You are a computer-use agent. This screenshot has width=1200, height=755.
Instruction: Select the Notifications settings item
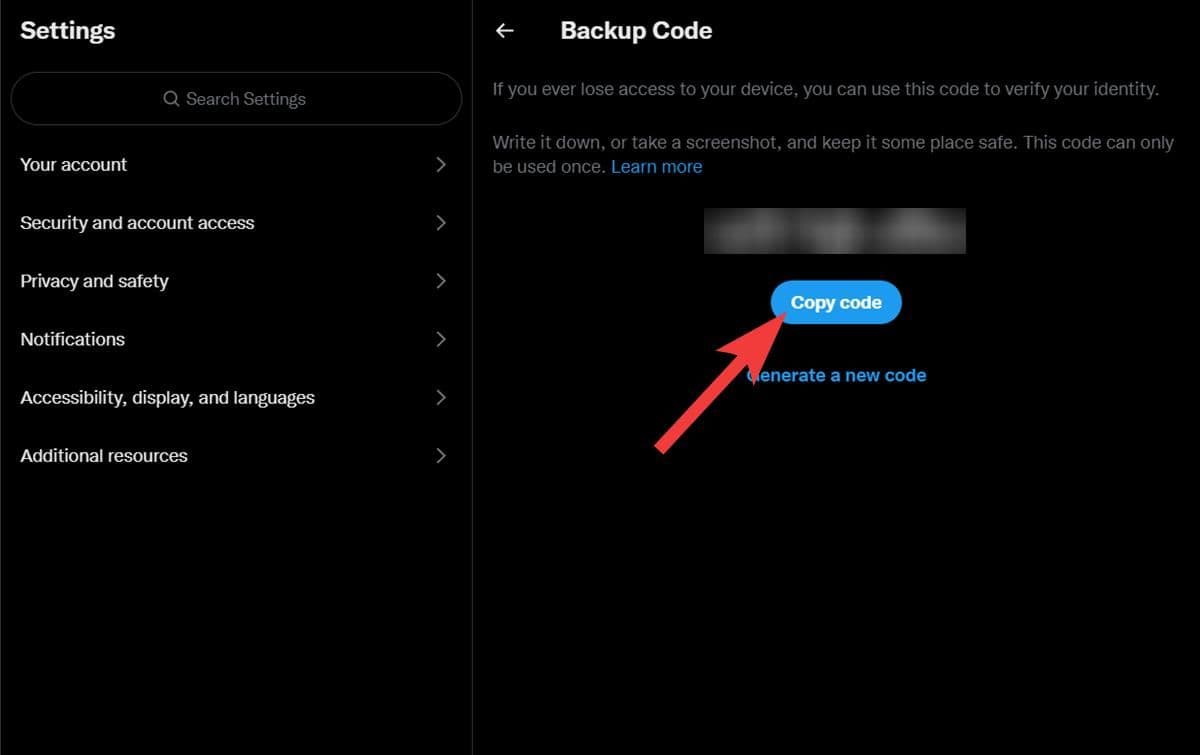[x=72, y=339]
